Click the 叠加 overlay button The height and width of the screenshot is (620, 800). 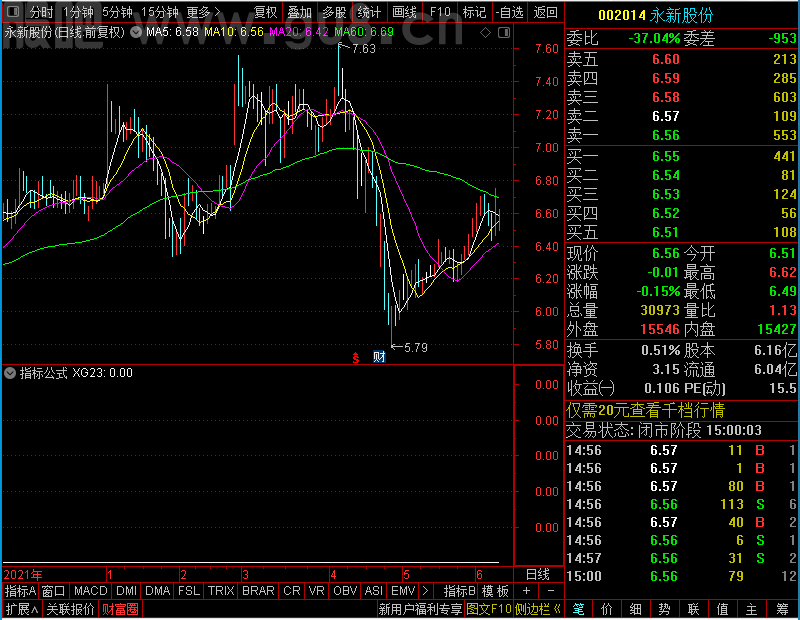[x=299, y=12]
